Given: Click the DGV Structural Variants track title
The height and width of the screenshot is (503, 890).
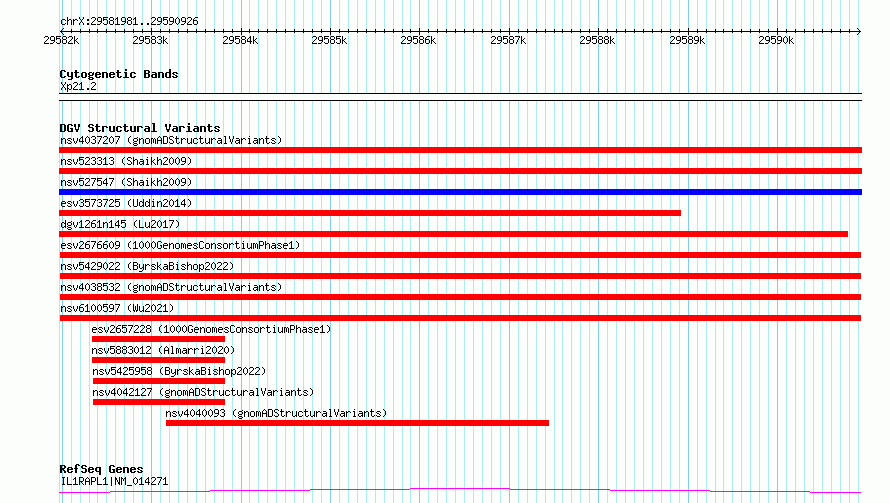Looking at the screenshot, I should [140, 128].
